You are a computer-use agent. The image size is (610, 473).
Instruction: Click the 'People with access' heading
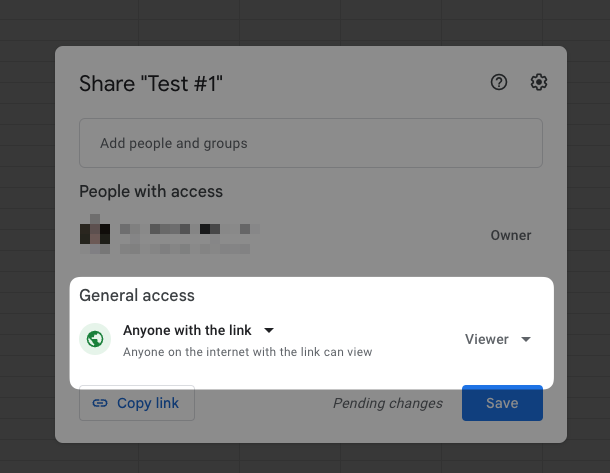(x=151, y=191)
